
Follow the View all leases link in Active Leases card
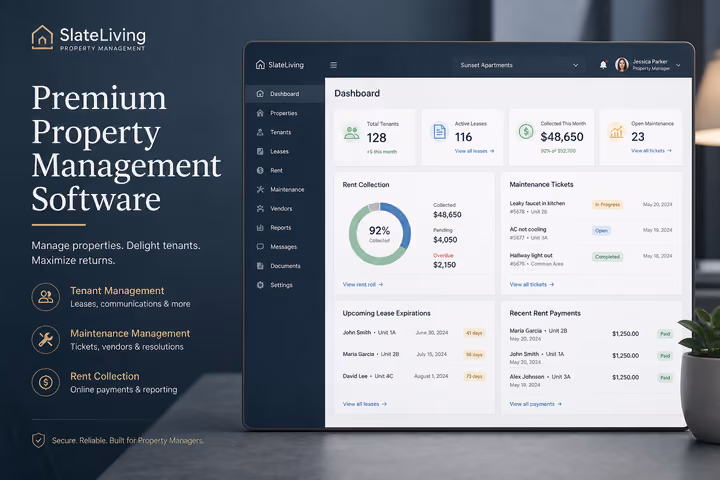coord(474,151)
